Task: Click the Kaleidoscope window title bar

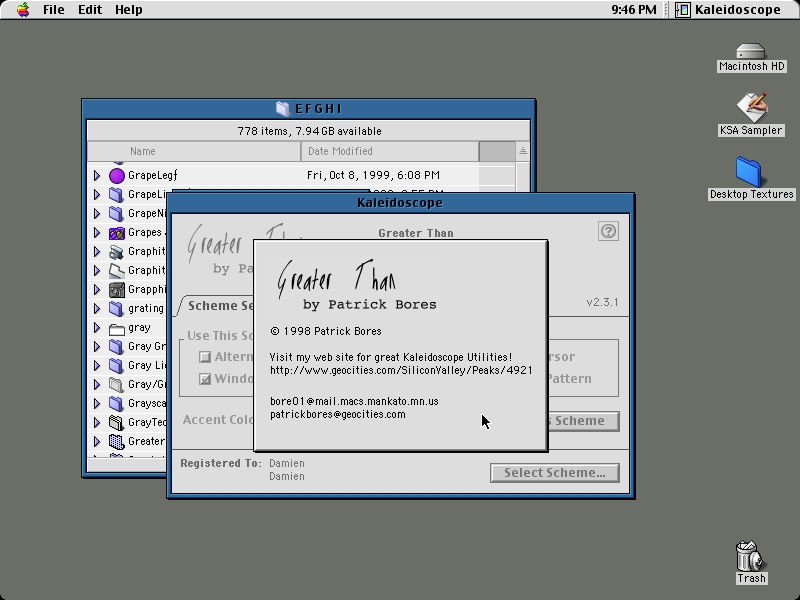Action: tap(401, 203)
